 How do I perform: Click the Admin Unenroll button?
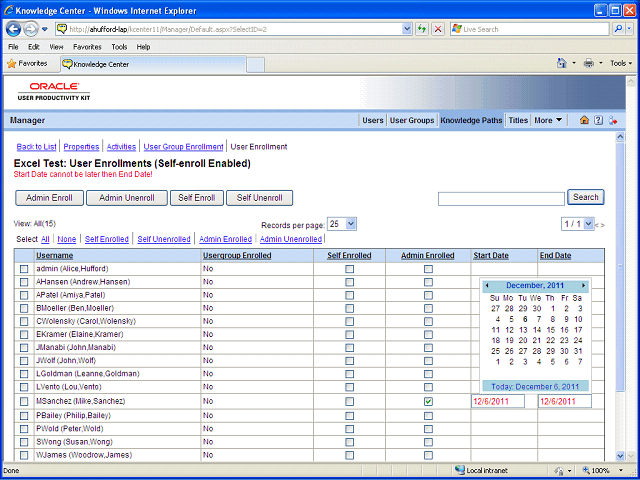(127, 198)
